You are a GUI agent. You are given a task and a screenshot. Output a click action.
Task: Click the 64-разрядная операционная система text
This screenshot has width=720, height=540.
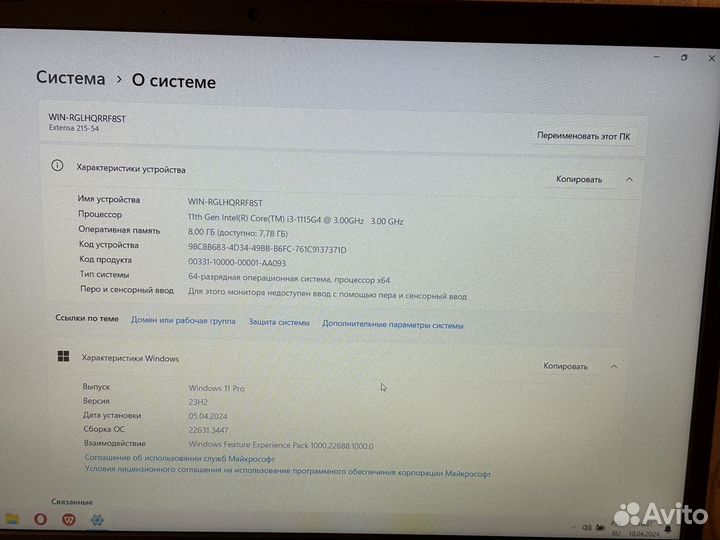[x=289, y=278]
